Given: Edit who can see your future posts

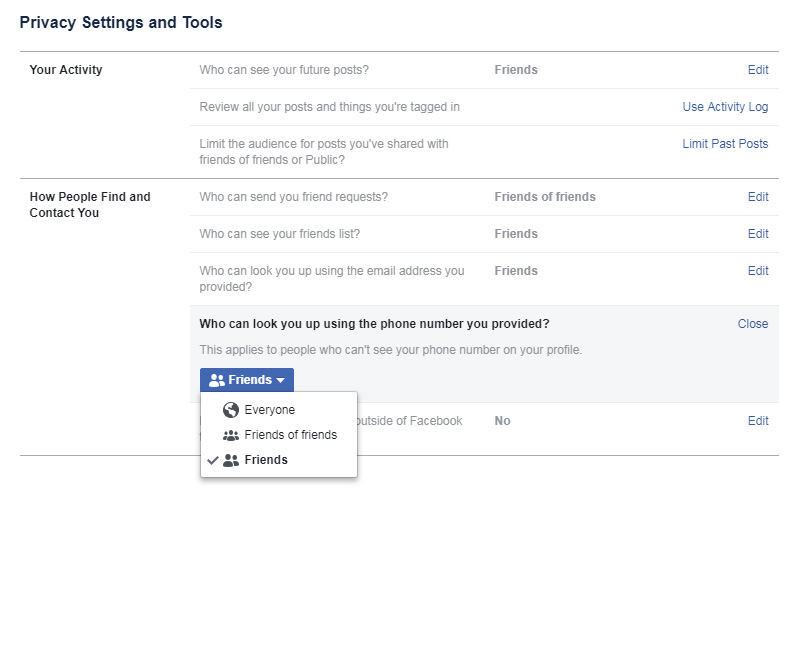Looking at the screenshot, I should (x=758, y=70).
